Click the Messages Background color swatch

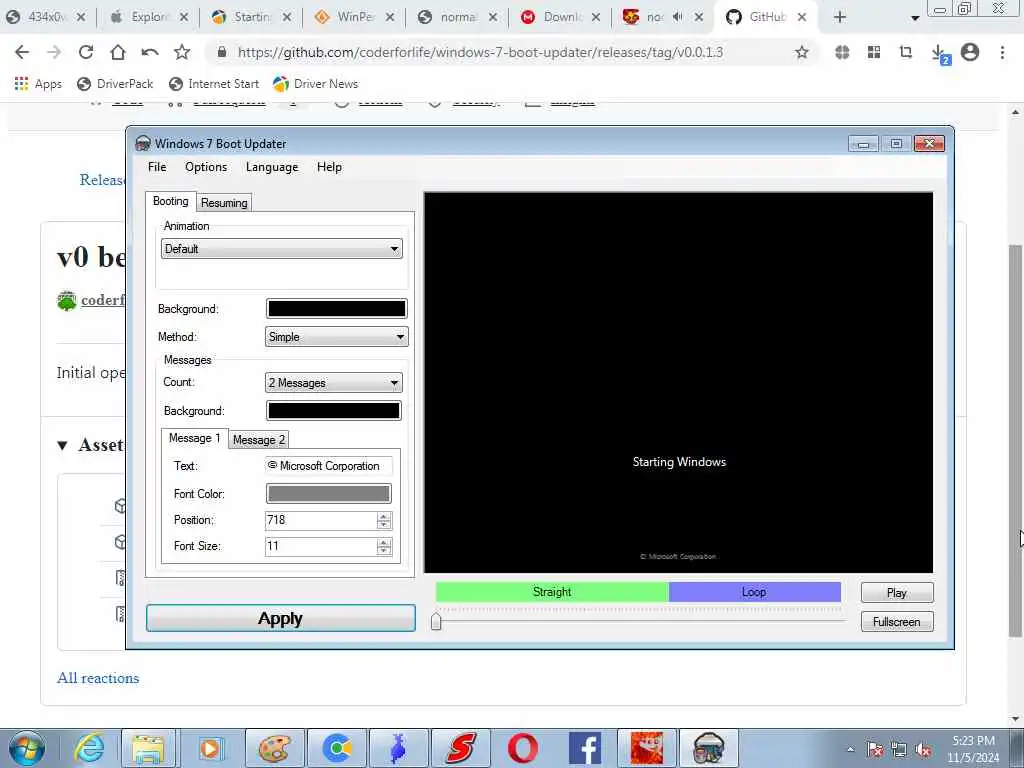(x=334, y=410)
